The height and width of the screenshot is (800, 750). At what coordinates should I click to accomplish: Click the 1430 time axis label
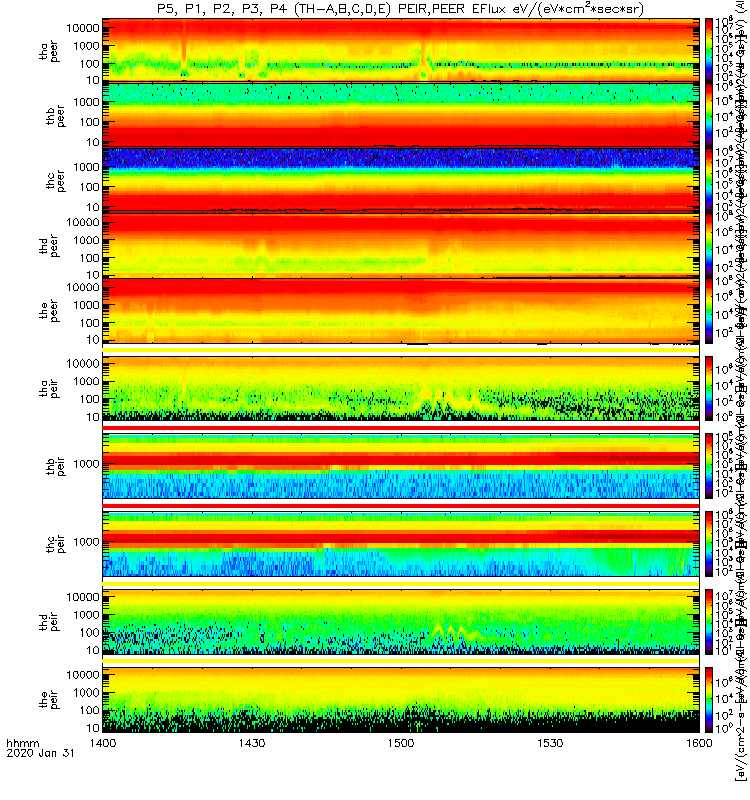252,743
